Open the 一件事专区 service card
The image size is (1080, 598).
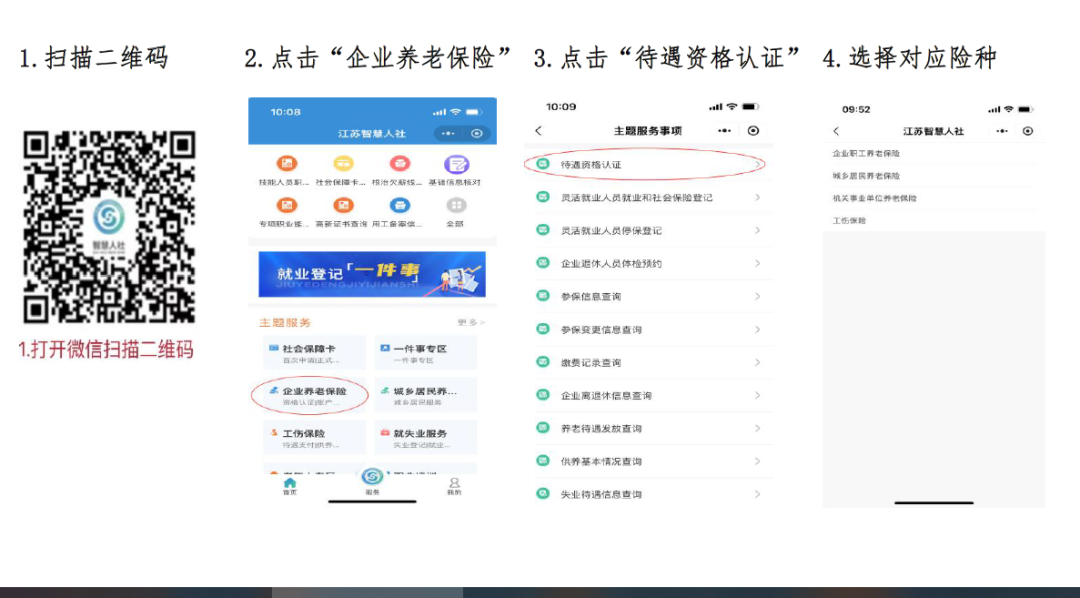425,353
